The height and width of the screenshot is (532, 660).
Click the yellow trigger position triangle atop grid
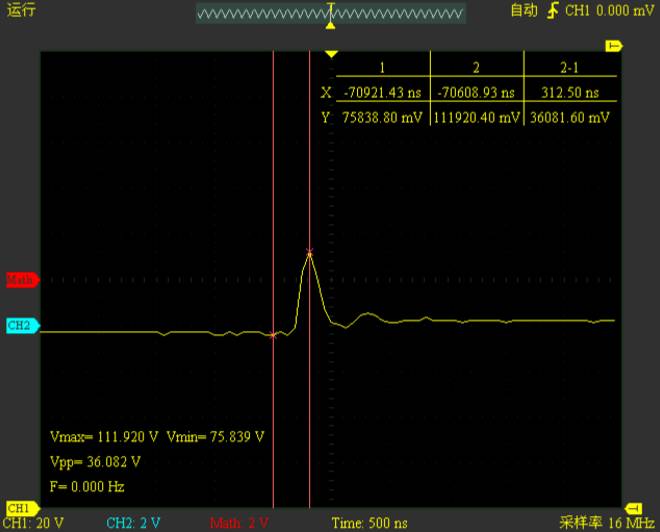[x=332, y=54]
